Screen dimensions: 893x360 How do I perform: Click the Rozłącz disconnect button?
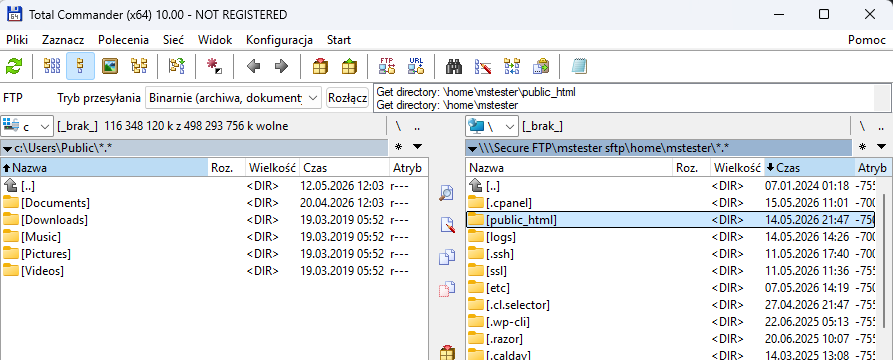347,98
